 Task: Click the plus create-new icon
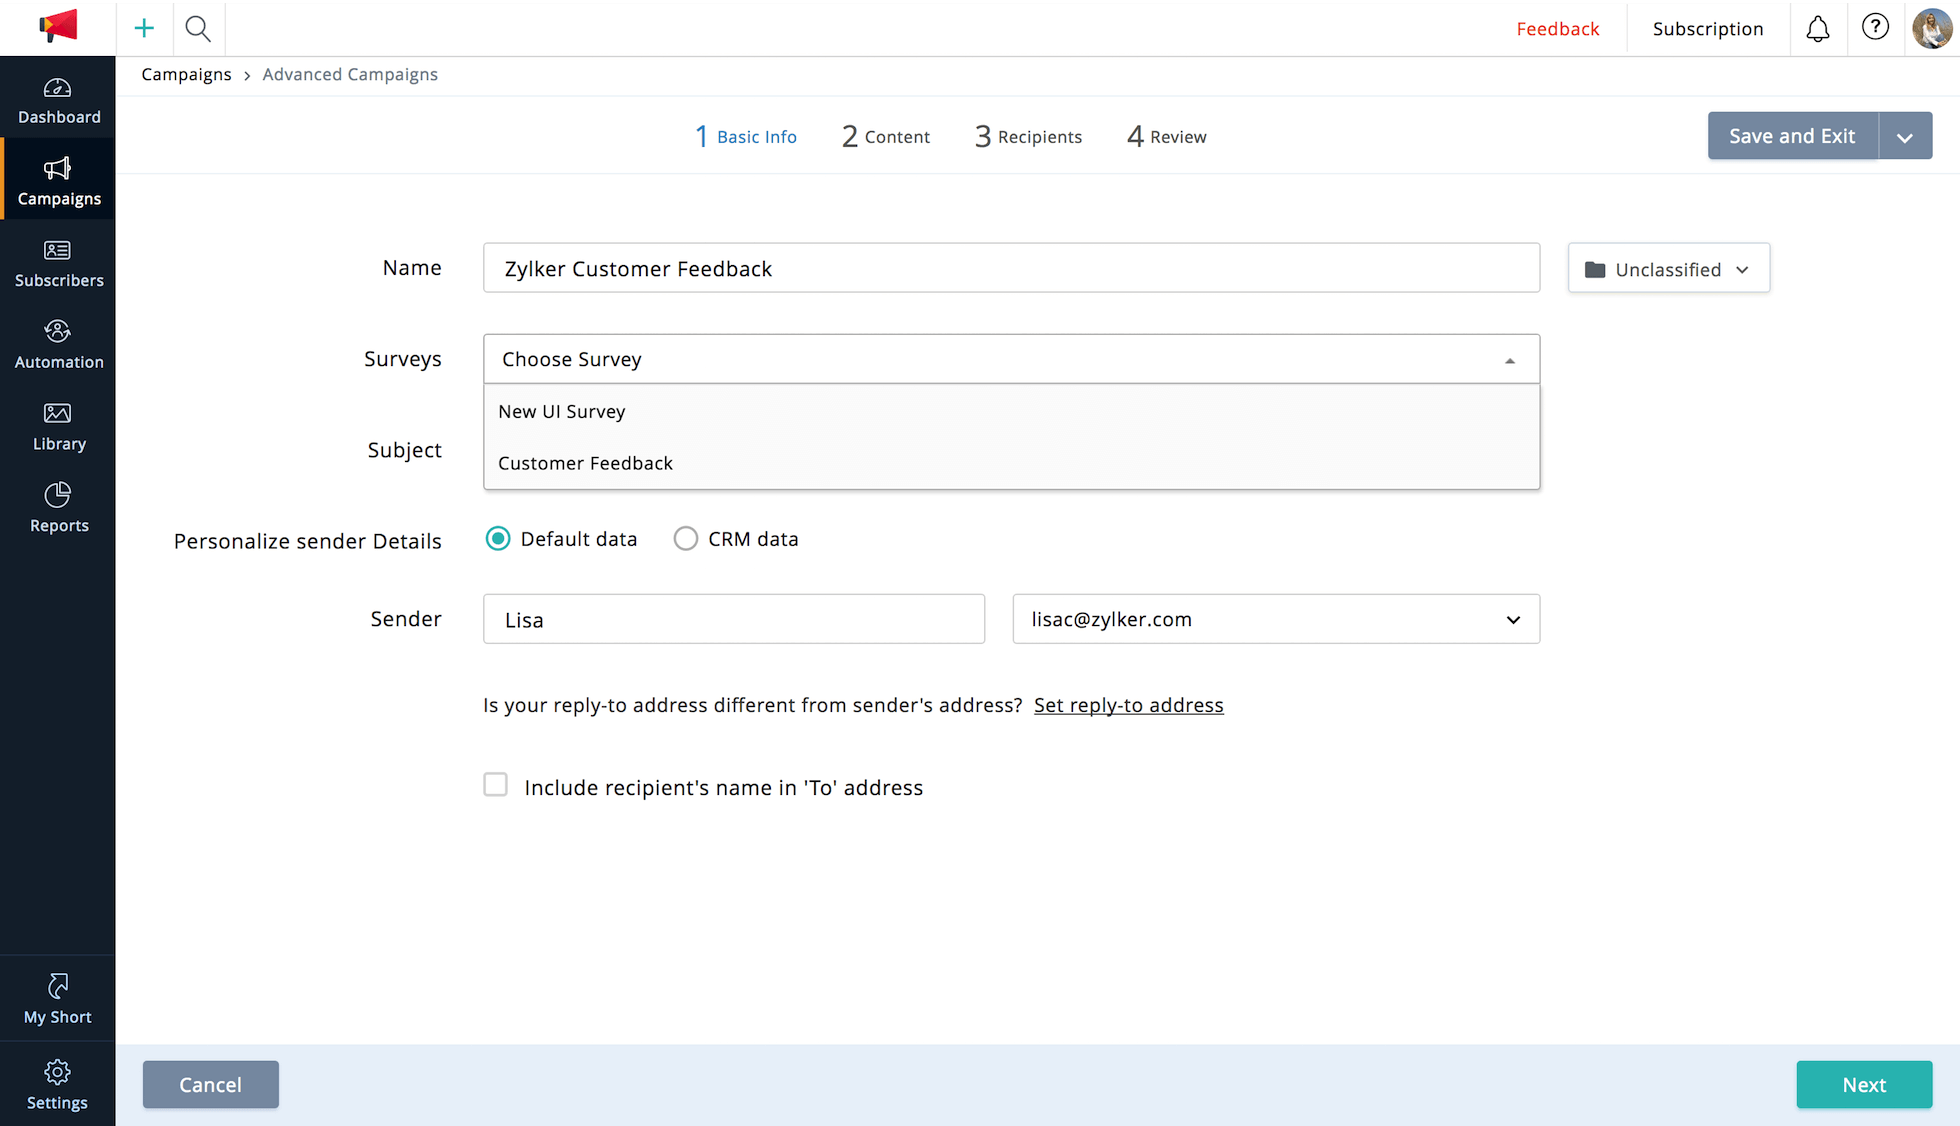click(144, 28)
